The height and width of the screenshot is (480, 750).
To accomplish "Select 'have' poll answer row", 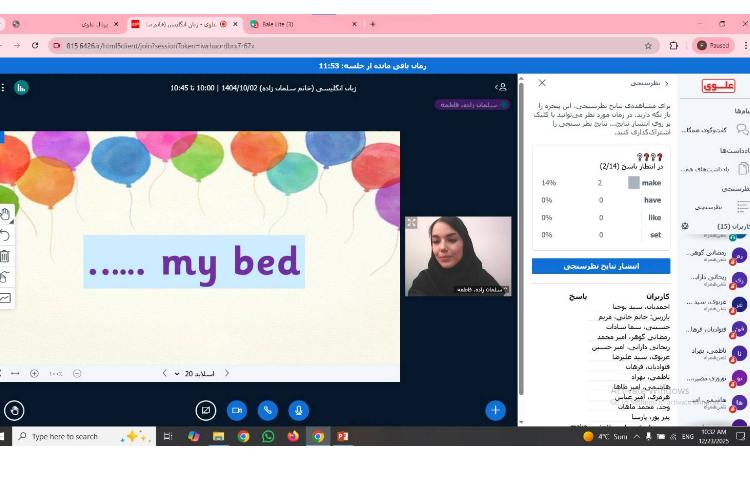I will point(601,200).
